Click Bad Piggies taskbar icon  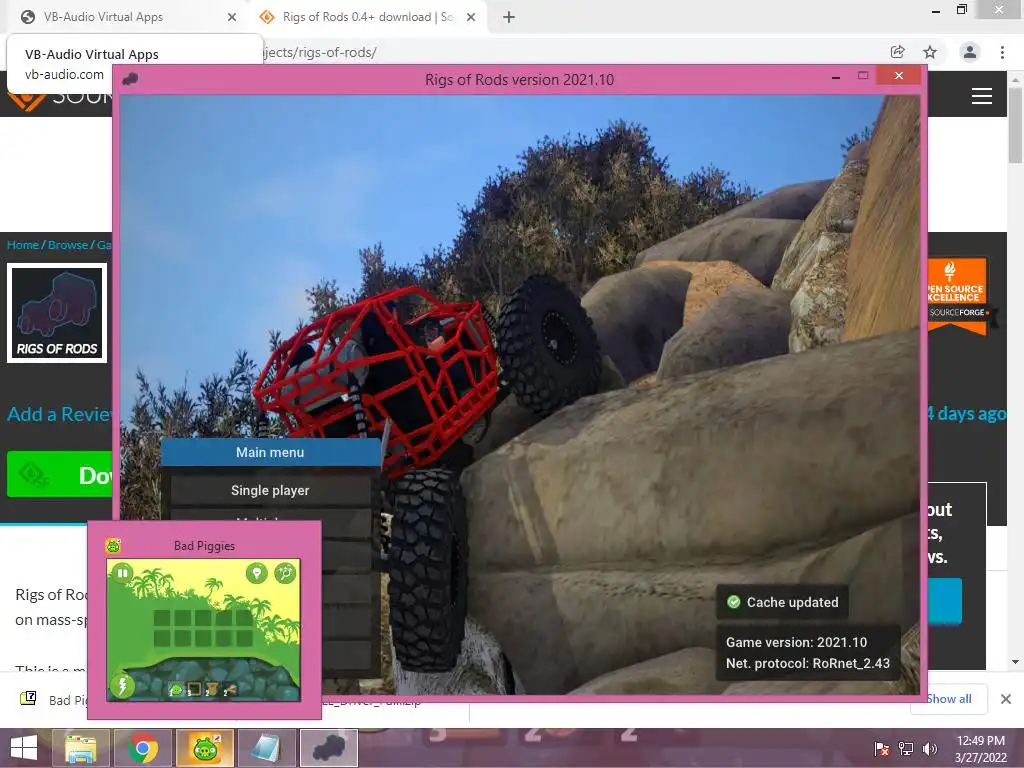(x=204, y=748)
